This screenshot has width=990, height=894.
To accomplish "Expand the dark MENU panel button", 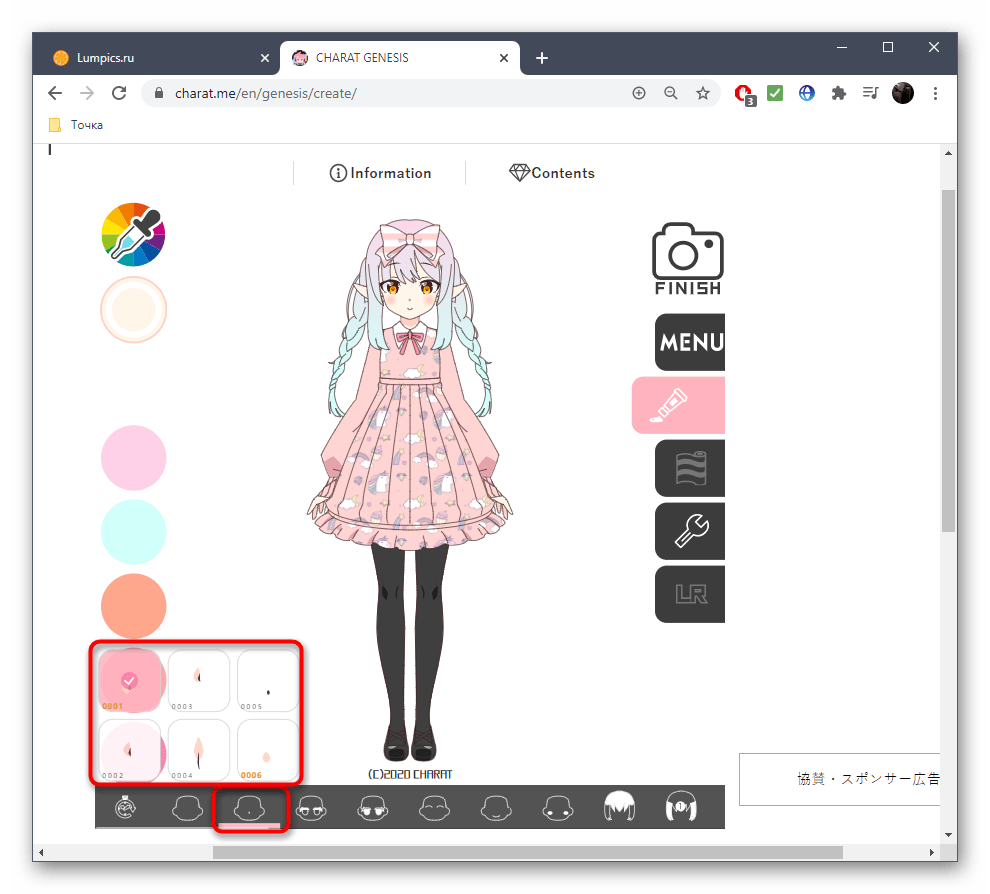I will click(690, 343).
